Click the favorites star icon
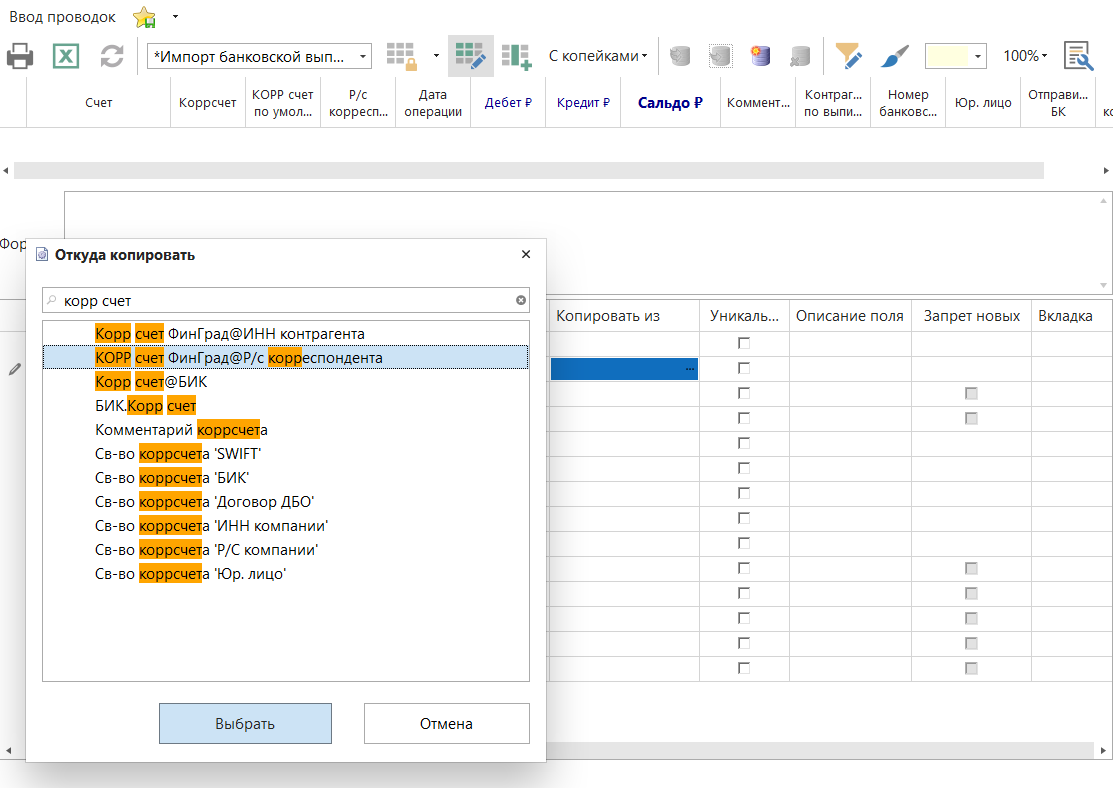 click(x=145, y=17)
